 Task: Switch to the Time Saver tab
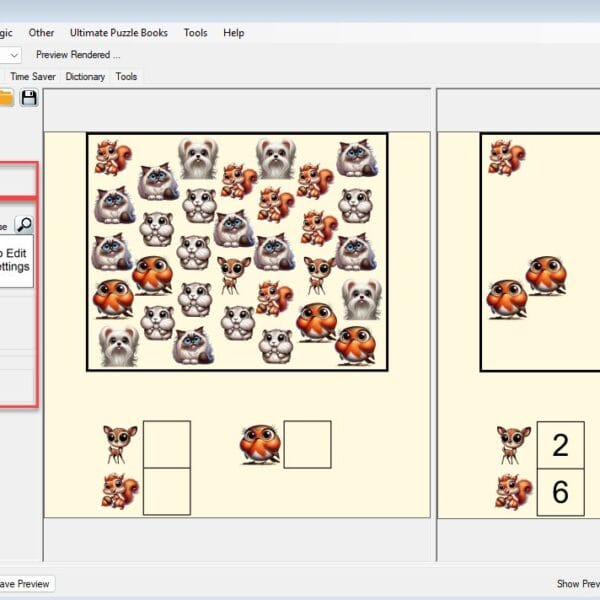coord(33,76)
